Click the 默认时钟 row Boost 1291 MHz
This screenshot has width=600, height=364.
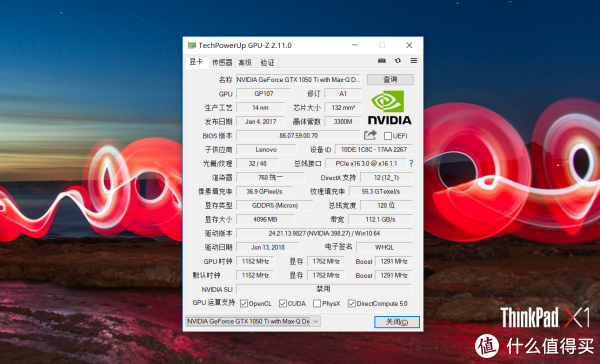pos(394,275)
